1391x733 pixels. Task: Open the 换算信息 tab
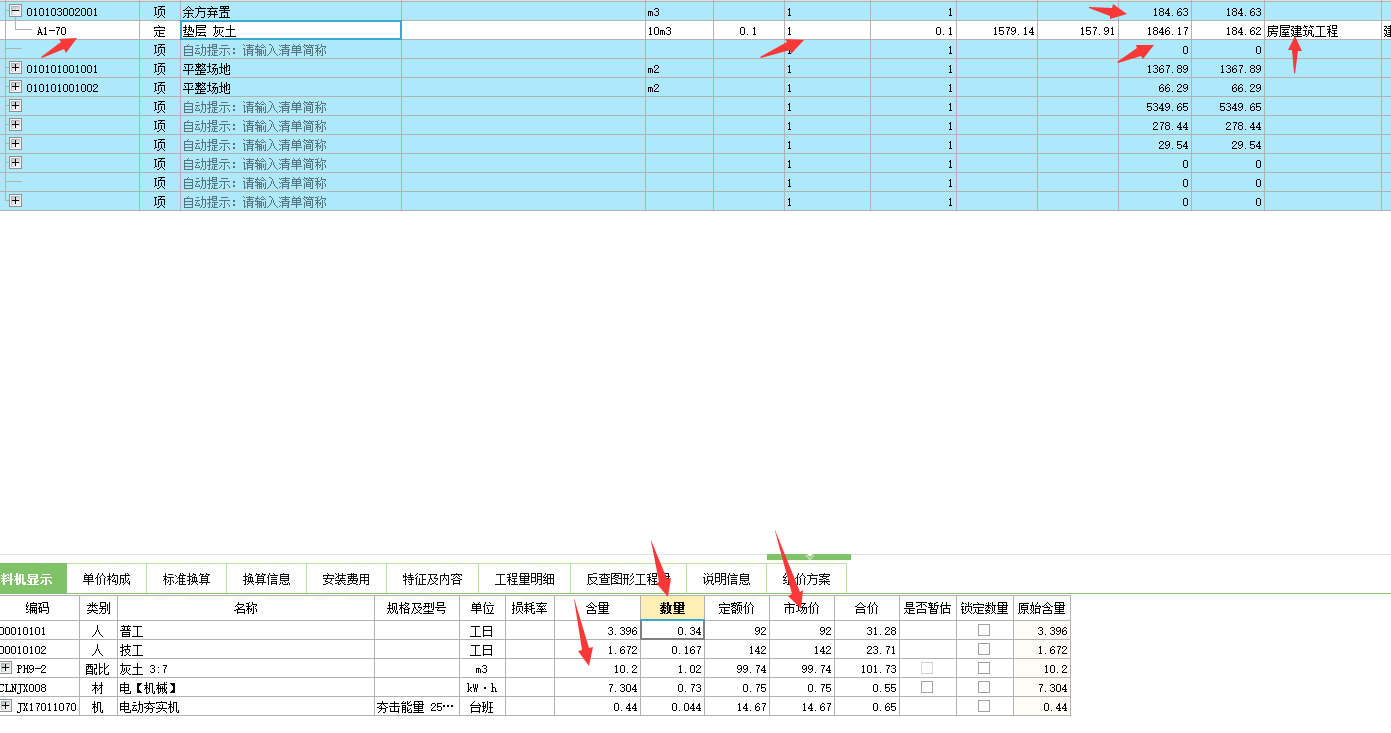(x=266, y=579)
